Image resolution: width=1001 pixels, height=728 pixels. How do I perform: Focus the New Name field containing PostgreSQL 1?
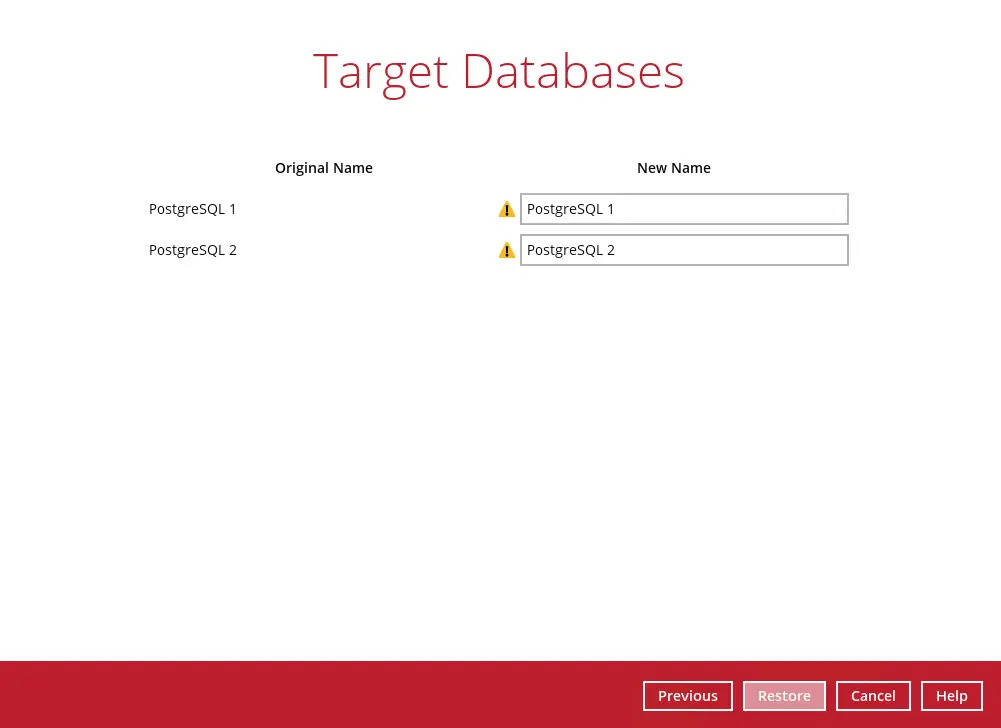(x=684, y=209)
